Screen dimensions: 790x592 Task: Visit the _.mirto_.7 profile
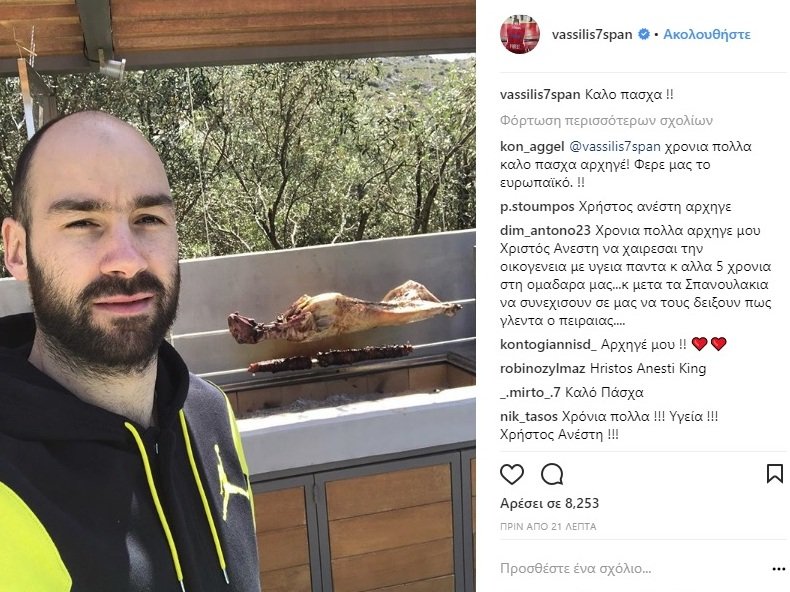coord(531,392)
